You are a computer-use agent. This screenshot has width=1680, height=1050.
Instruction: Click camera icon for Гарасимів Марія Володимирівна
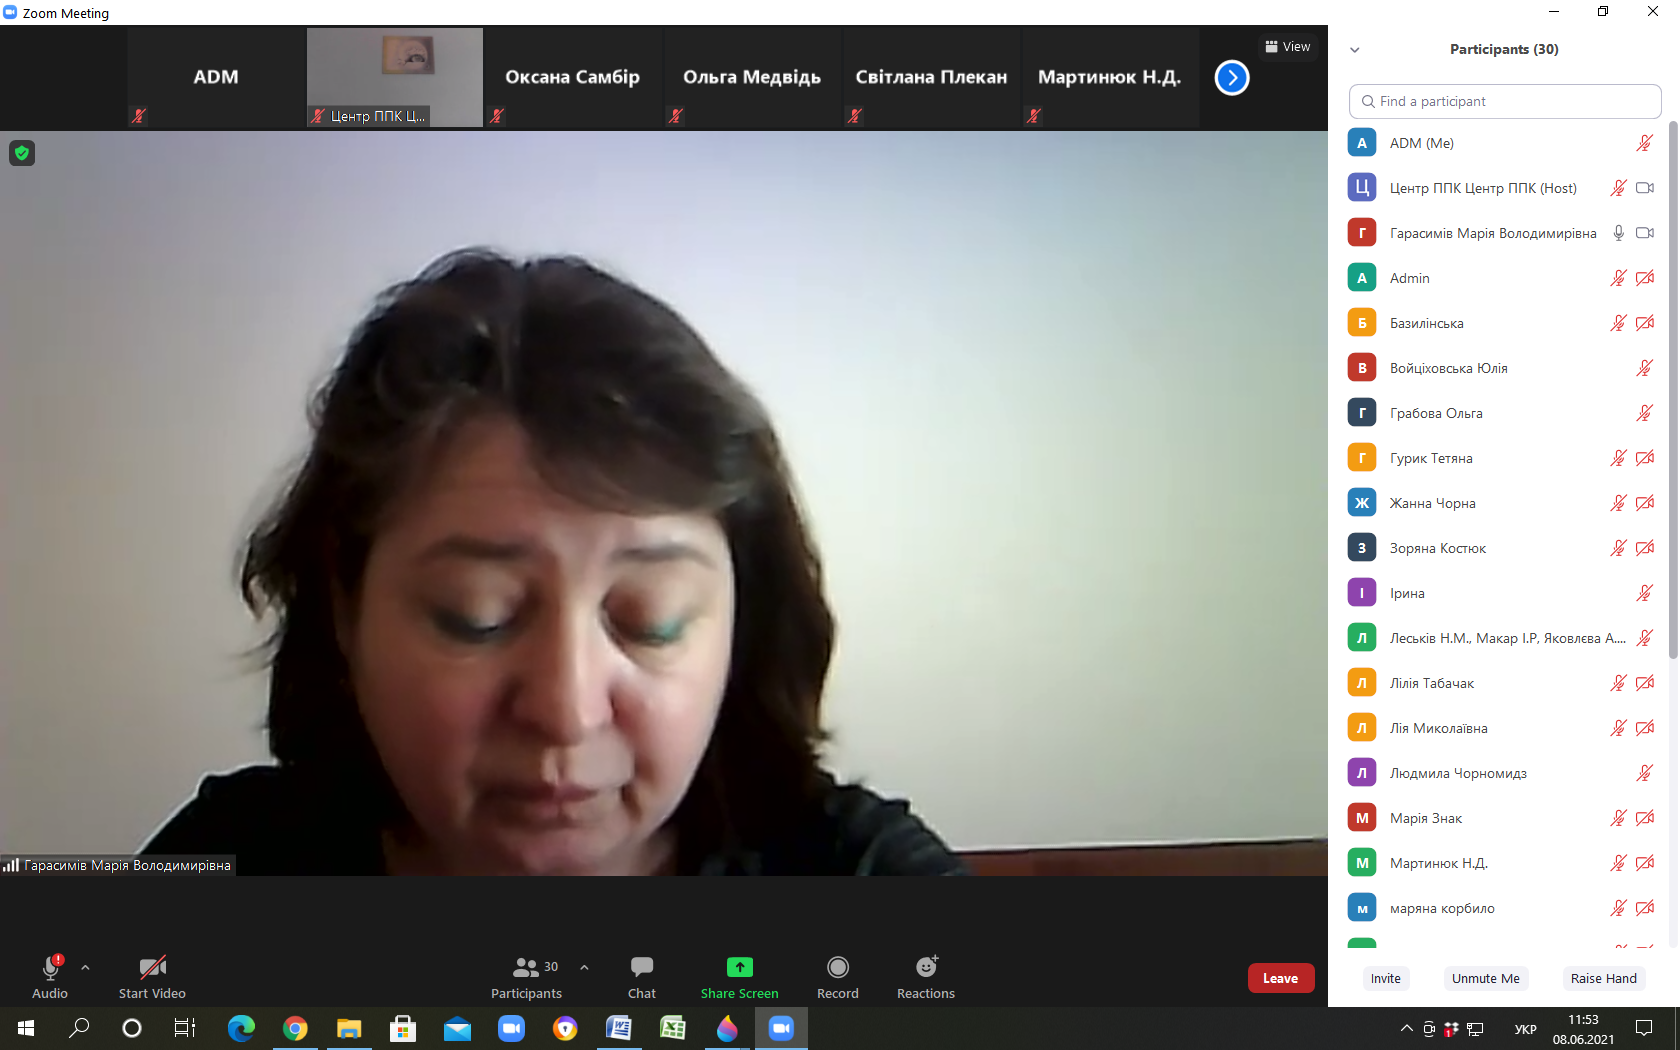[1645, 233]
